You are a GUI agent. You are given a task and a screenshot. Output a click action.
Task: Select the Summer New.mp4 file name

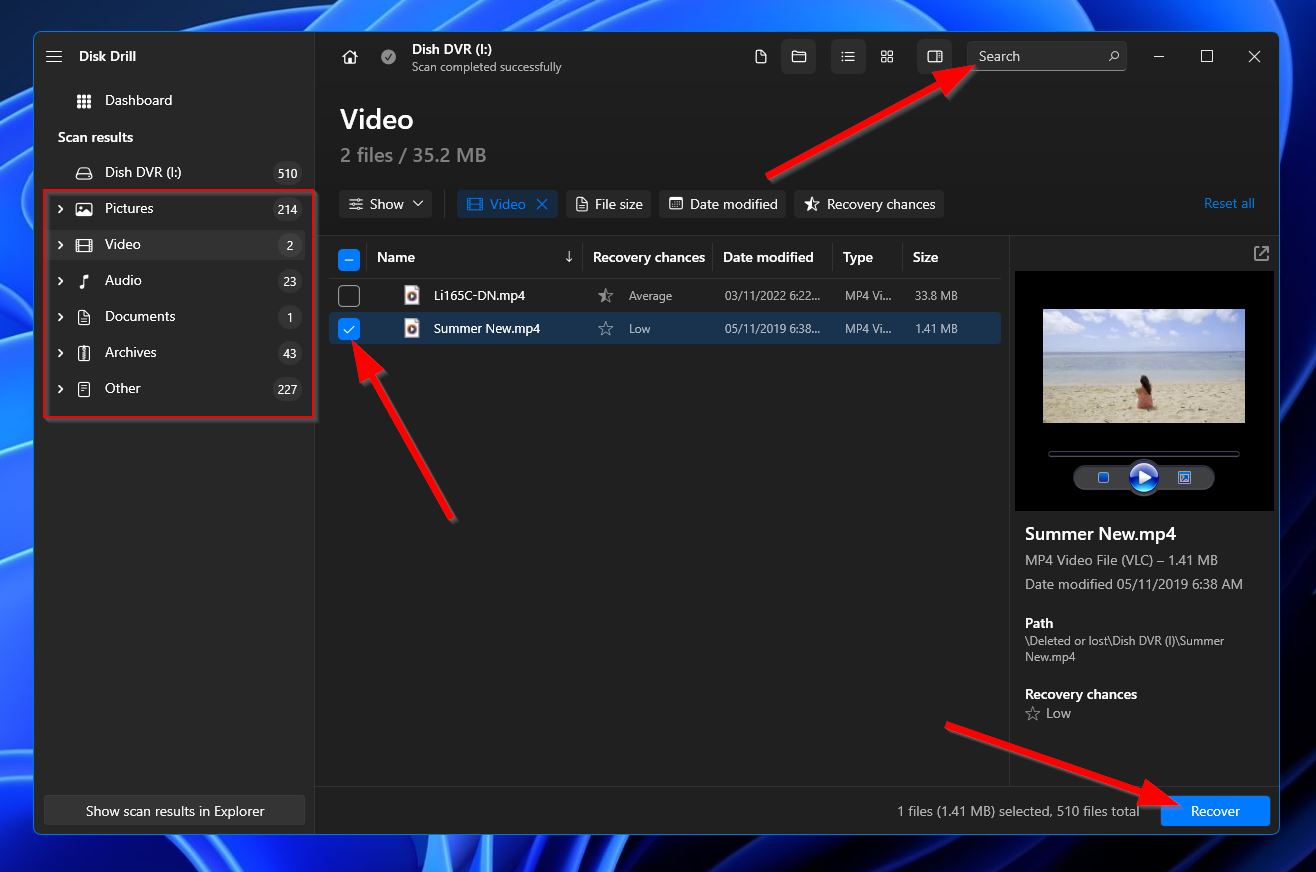(487, 328)
